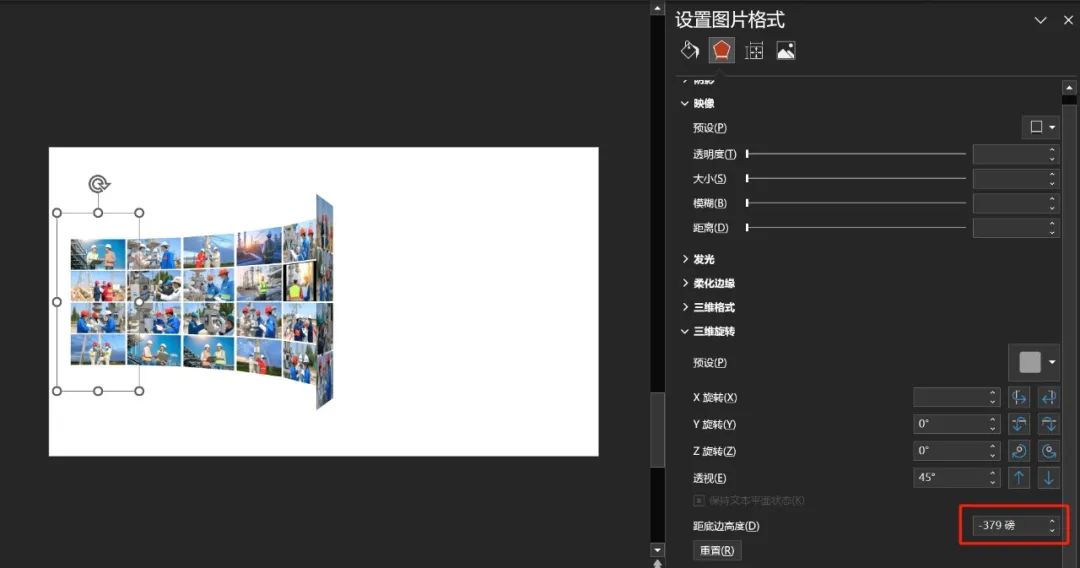
Task: Select the top-left photo in collage
Action: coord(98,254)
